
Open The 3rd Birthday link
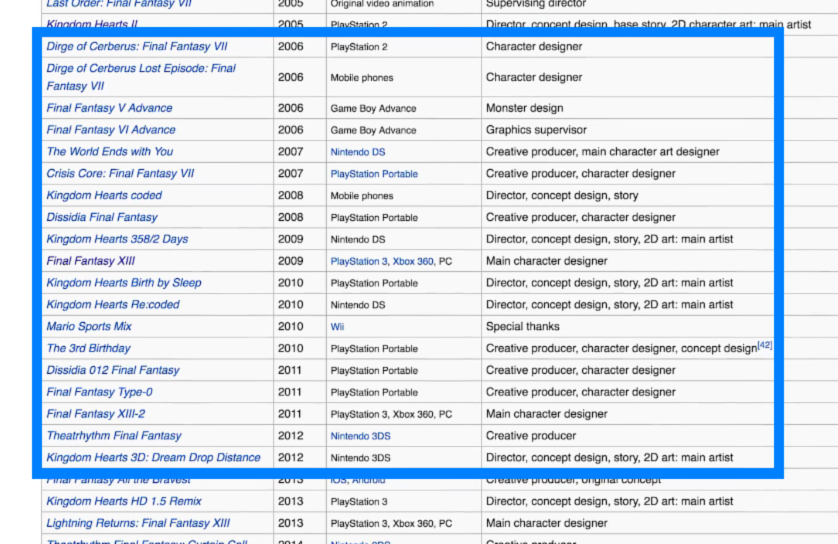pos(88,348)
